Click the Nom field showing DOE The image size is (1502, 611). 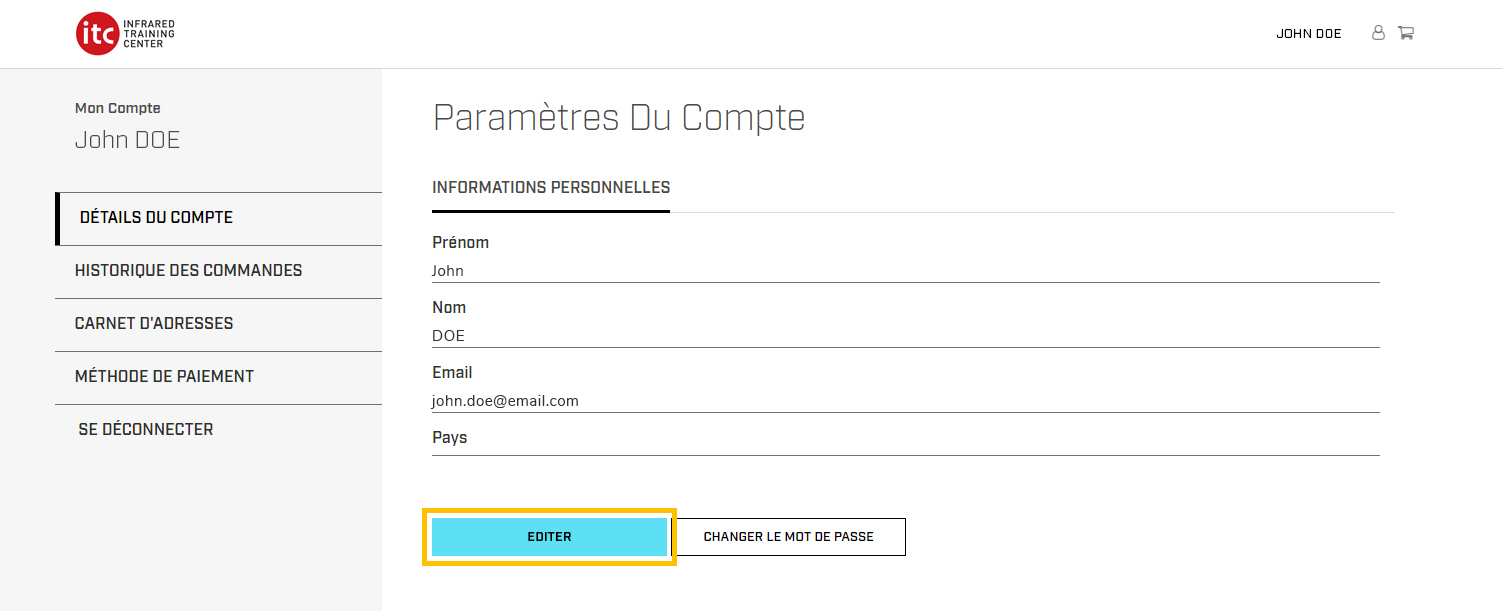coord(905,336)
